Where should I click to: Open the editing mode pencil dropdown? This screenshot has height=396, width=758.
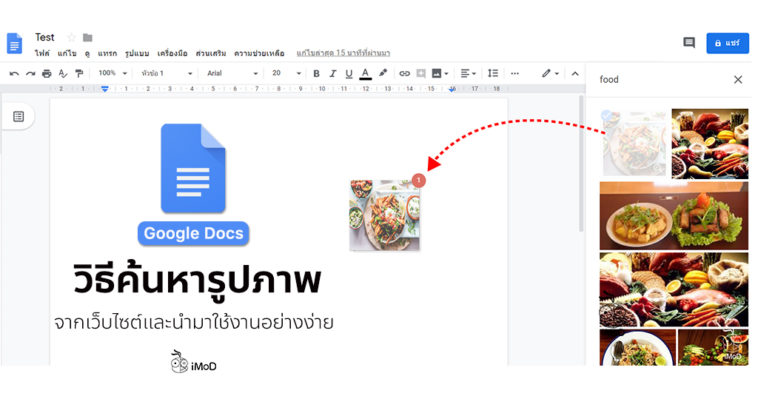click(550, 73)
